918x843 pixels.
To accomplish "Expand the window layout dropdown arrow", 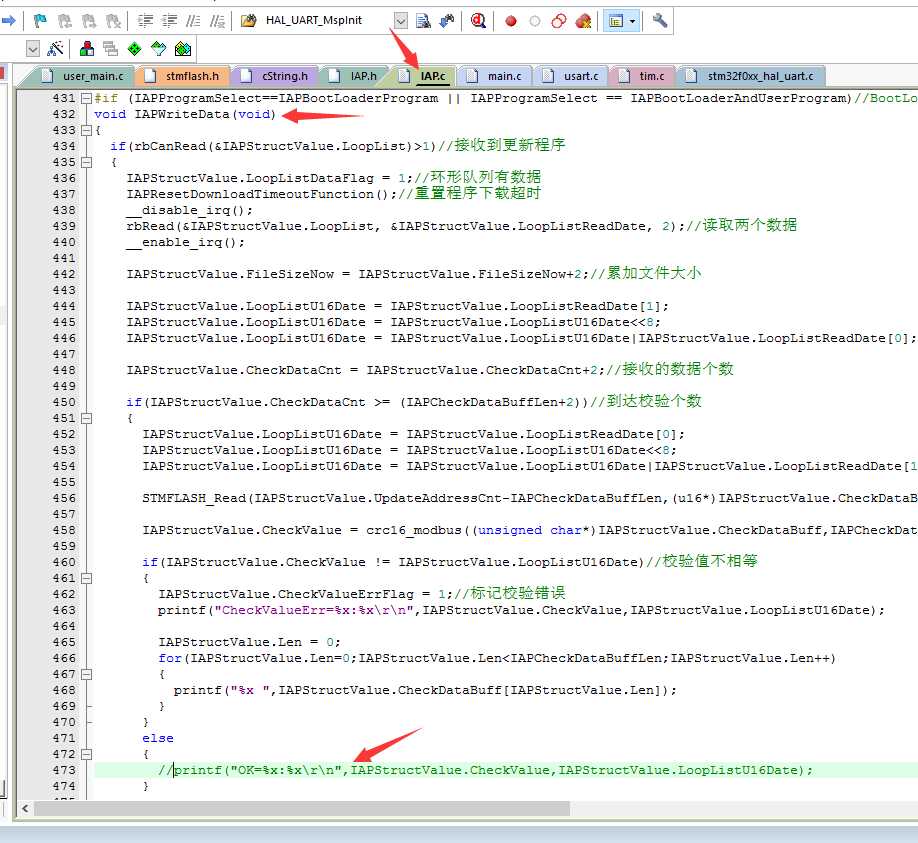I will tap(632, 22).
